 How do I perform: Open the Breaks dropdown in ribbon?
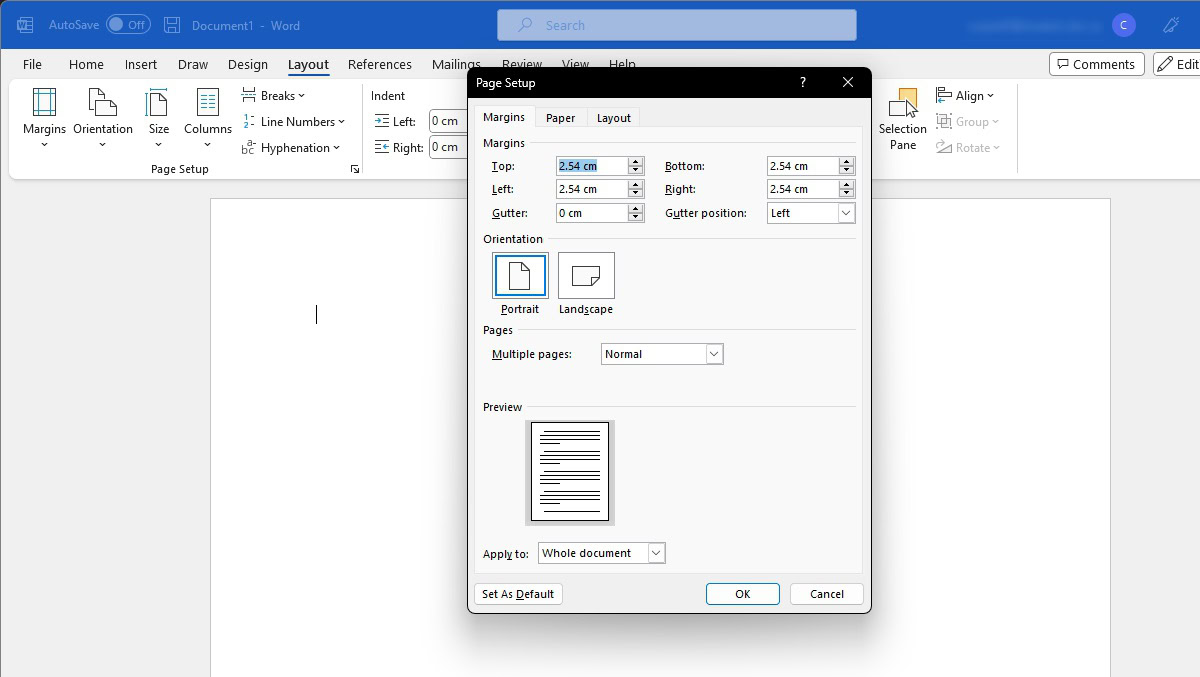click(x=274, y=96)
